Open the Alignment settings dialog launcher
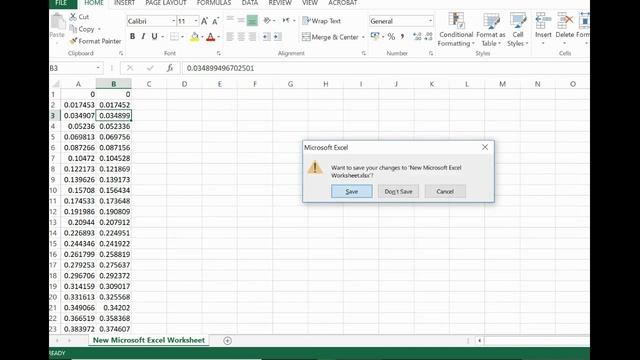 click(363, 53)
